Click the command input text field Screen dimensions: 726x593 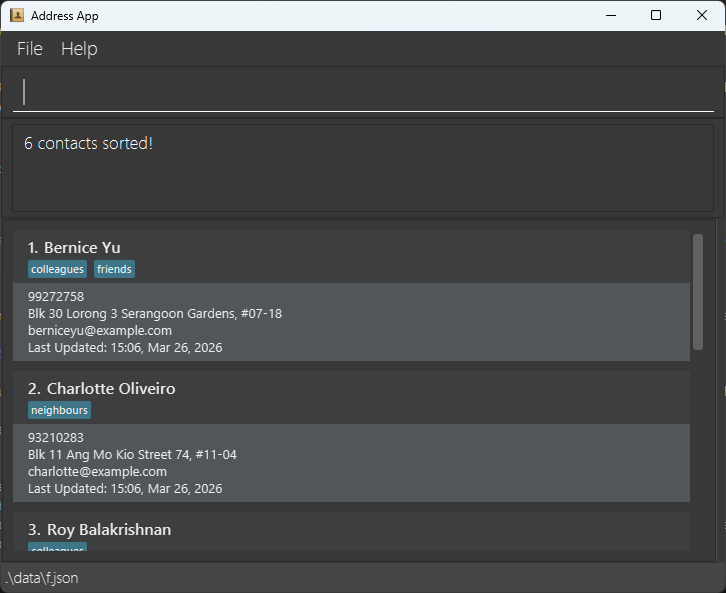[x=363, y=92]
